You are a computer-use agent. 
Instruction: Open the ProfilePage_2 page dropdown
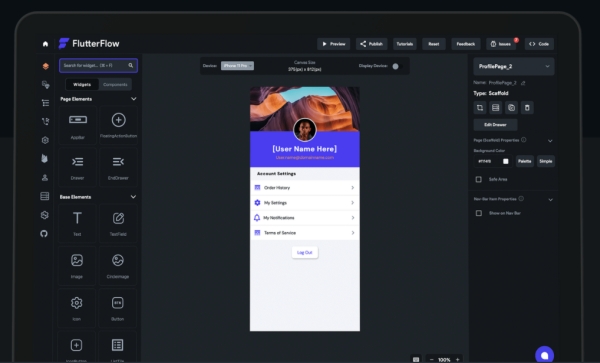[514, 66]
